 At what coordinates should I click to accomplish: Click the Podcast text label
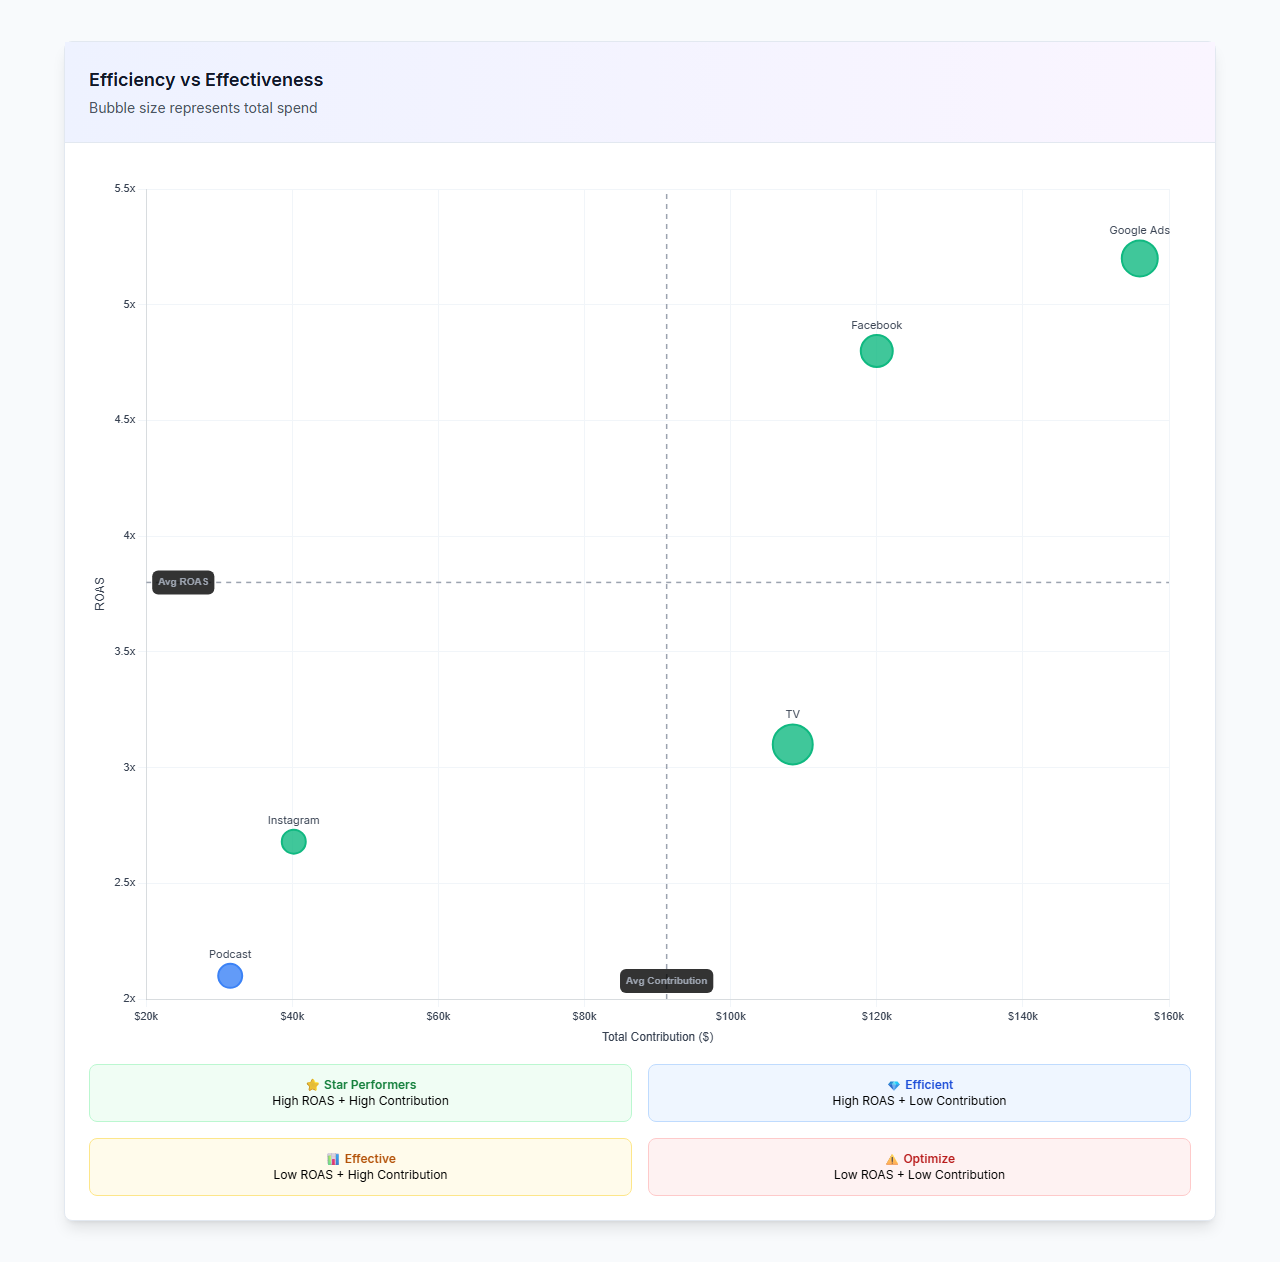pos(230,954)
